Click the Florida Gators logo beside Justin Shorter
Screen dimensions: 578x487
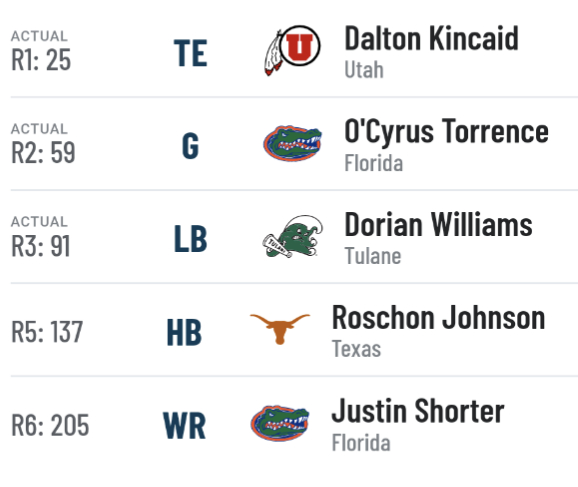click(280, 423)
